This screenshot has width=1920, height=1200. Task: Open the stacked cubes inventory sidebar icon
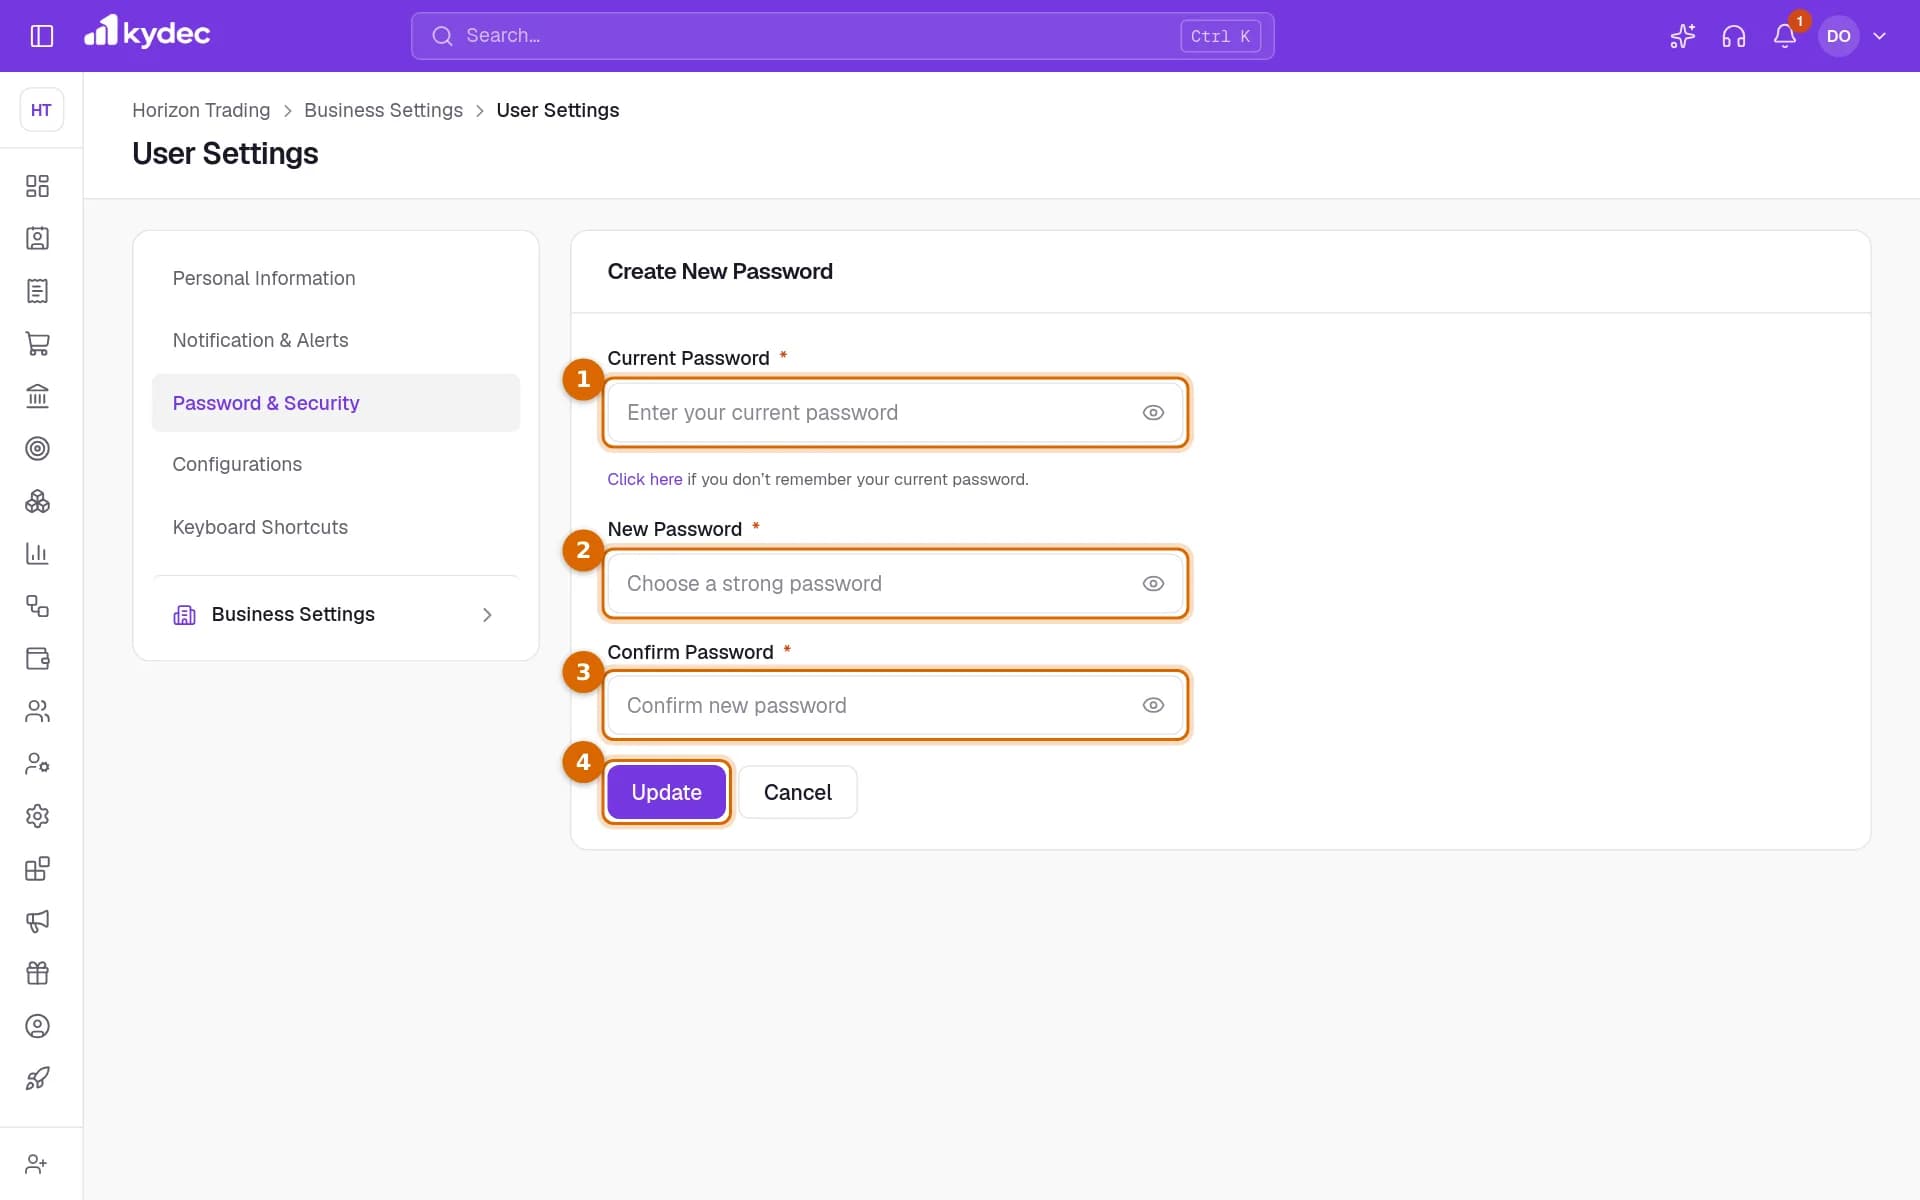[37, 501]
